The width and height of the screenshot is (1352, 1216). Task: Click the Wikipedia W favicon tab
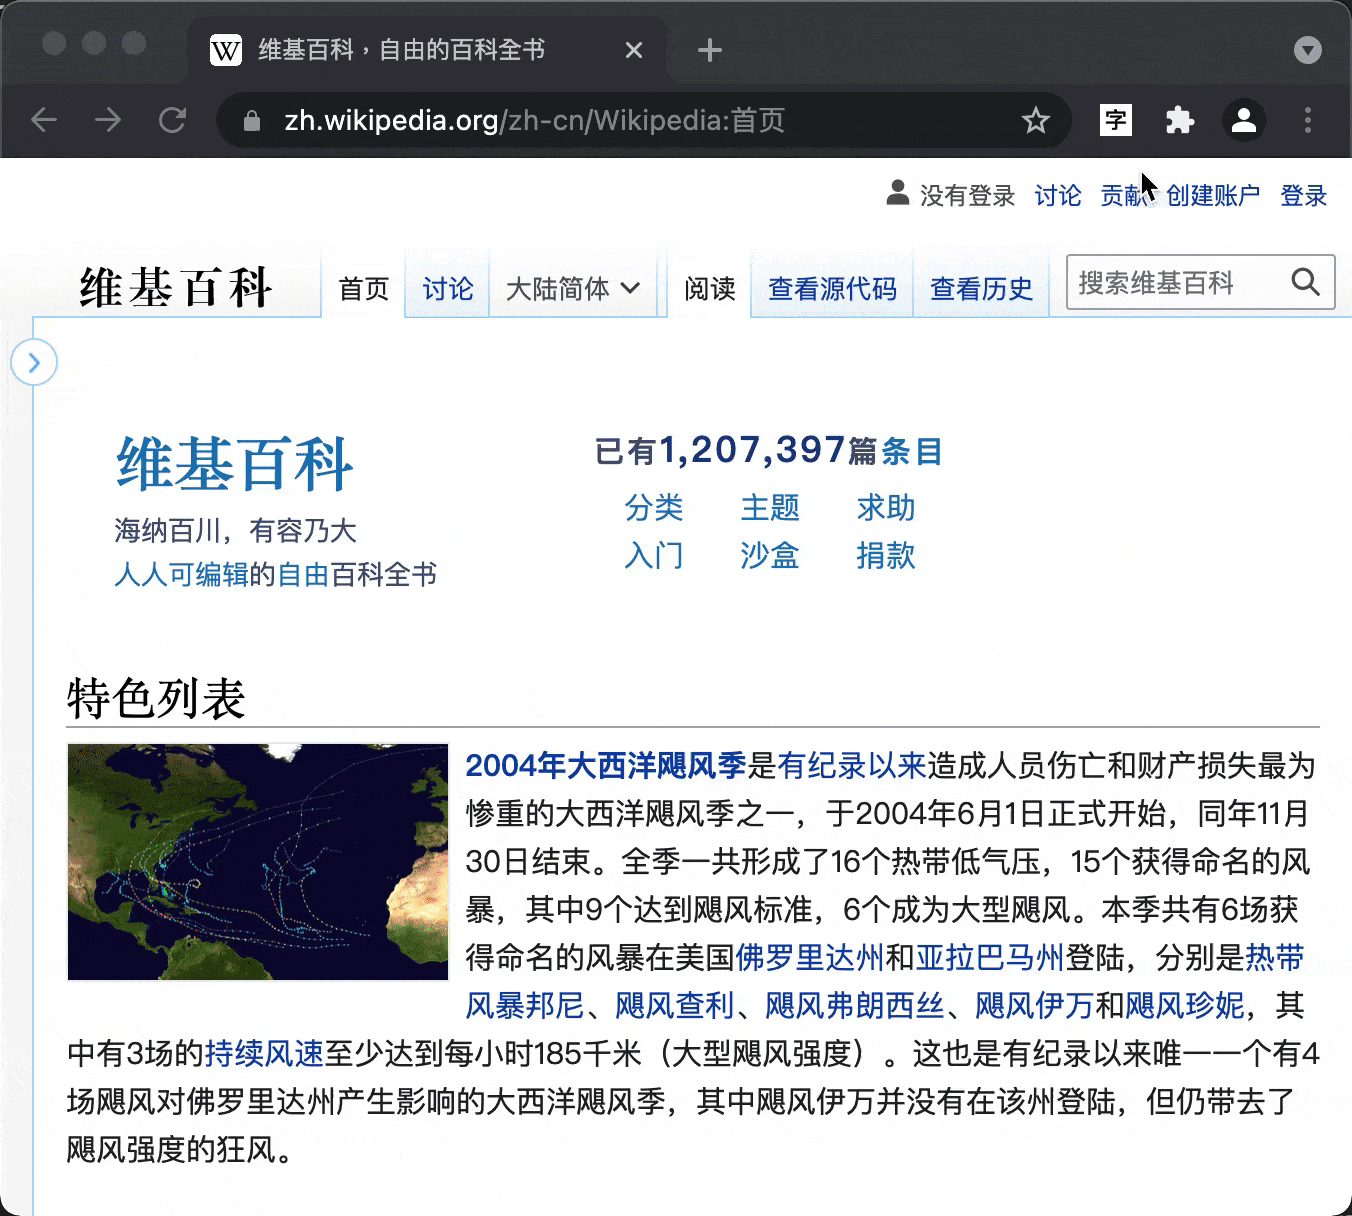[x=226, y=50]
